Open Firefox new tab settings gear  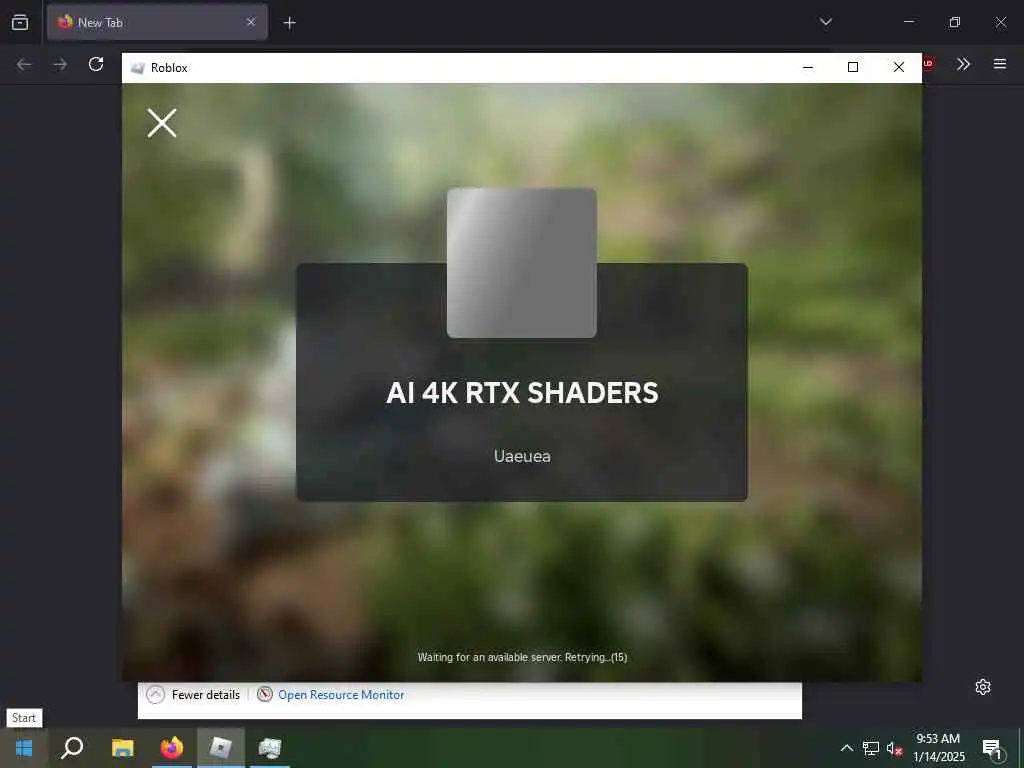983,687
